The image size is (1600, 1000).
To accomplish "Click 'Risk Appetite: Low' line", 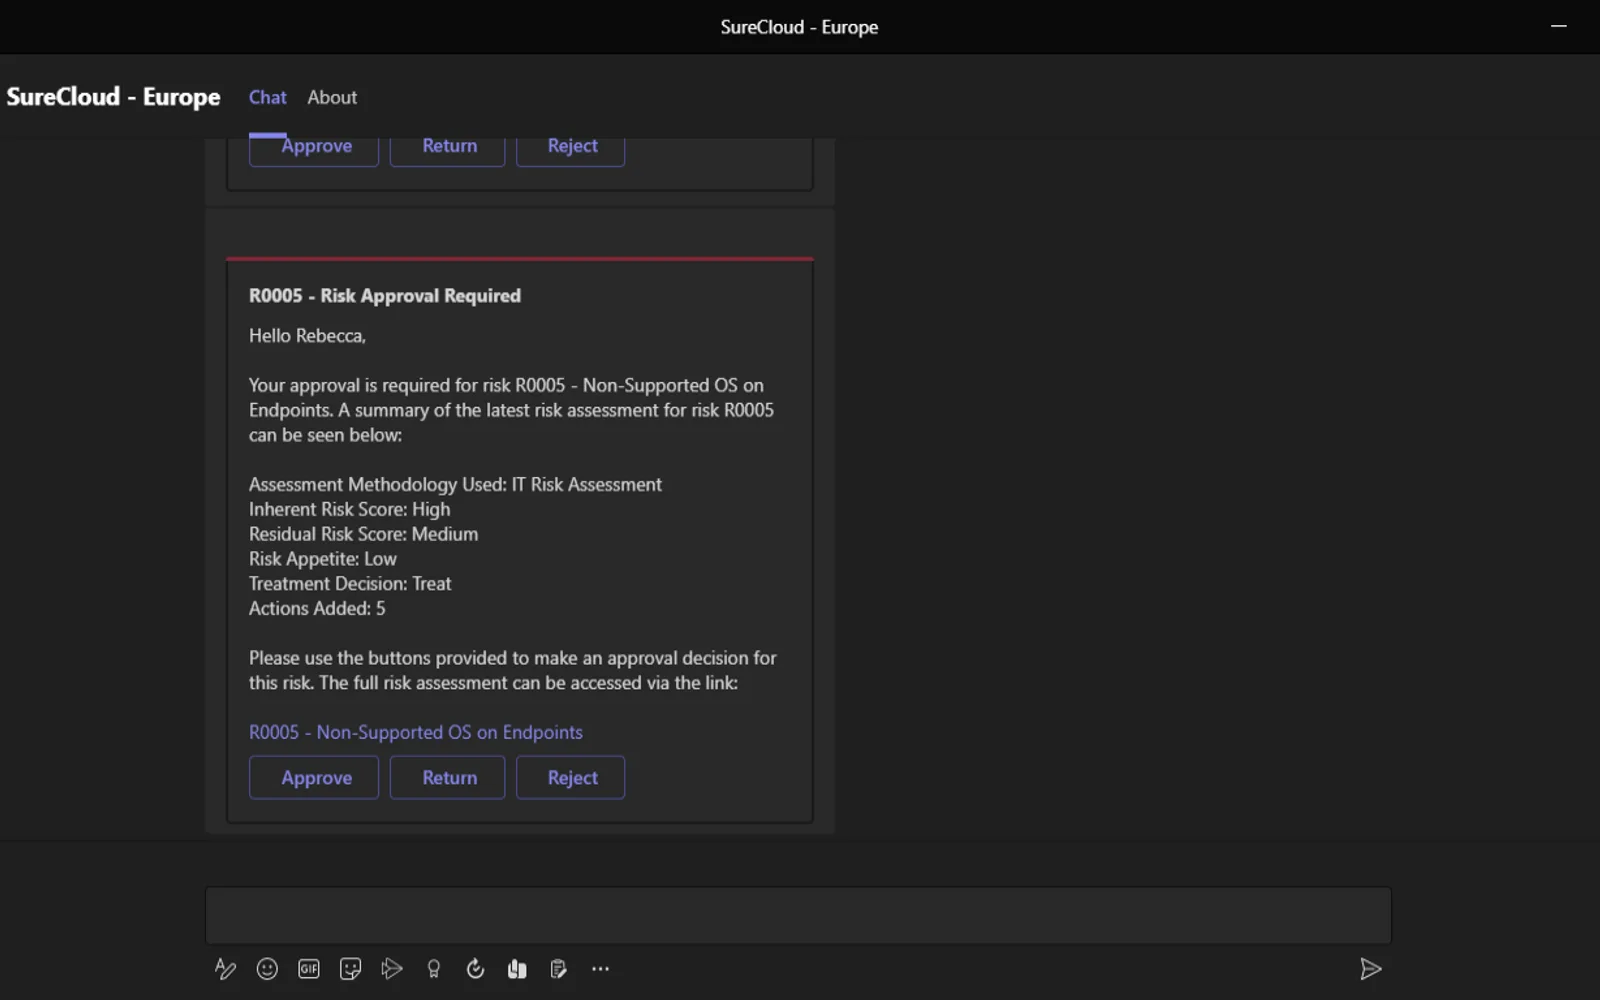I will 323,559.
